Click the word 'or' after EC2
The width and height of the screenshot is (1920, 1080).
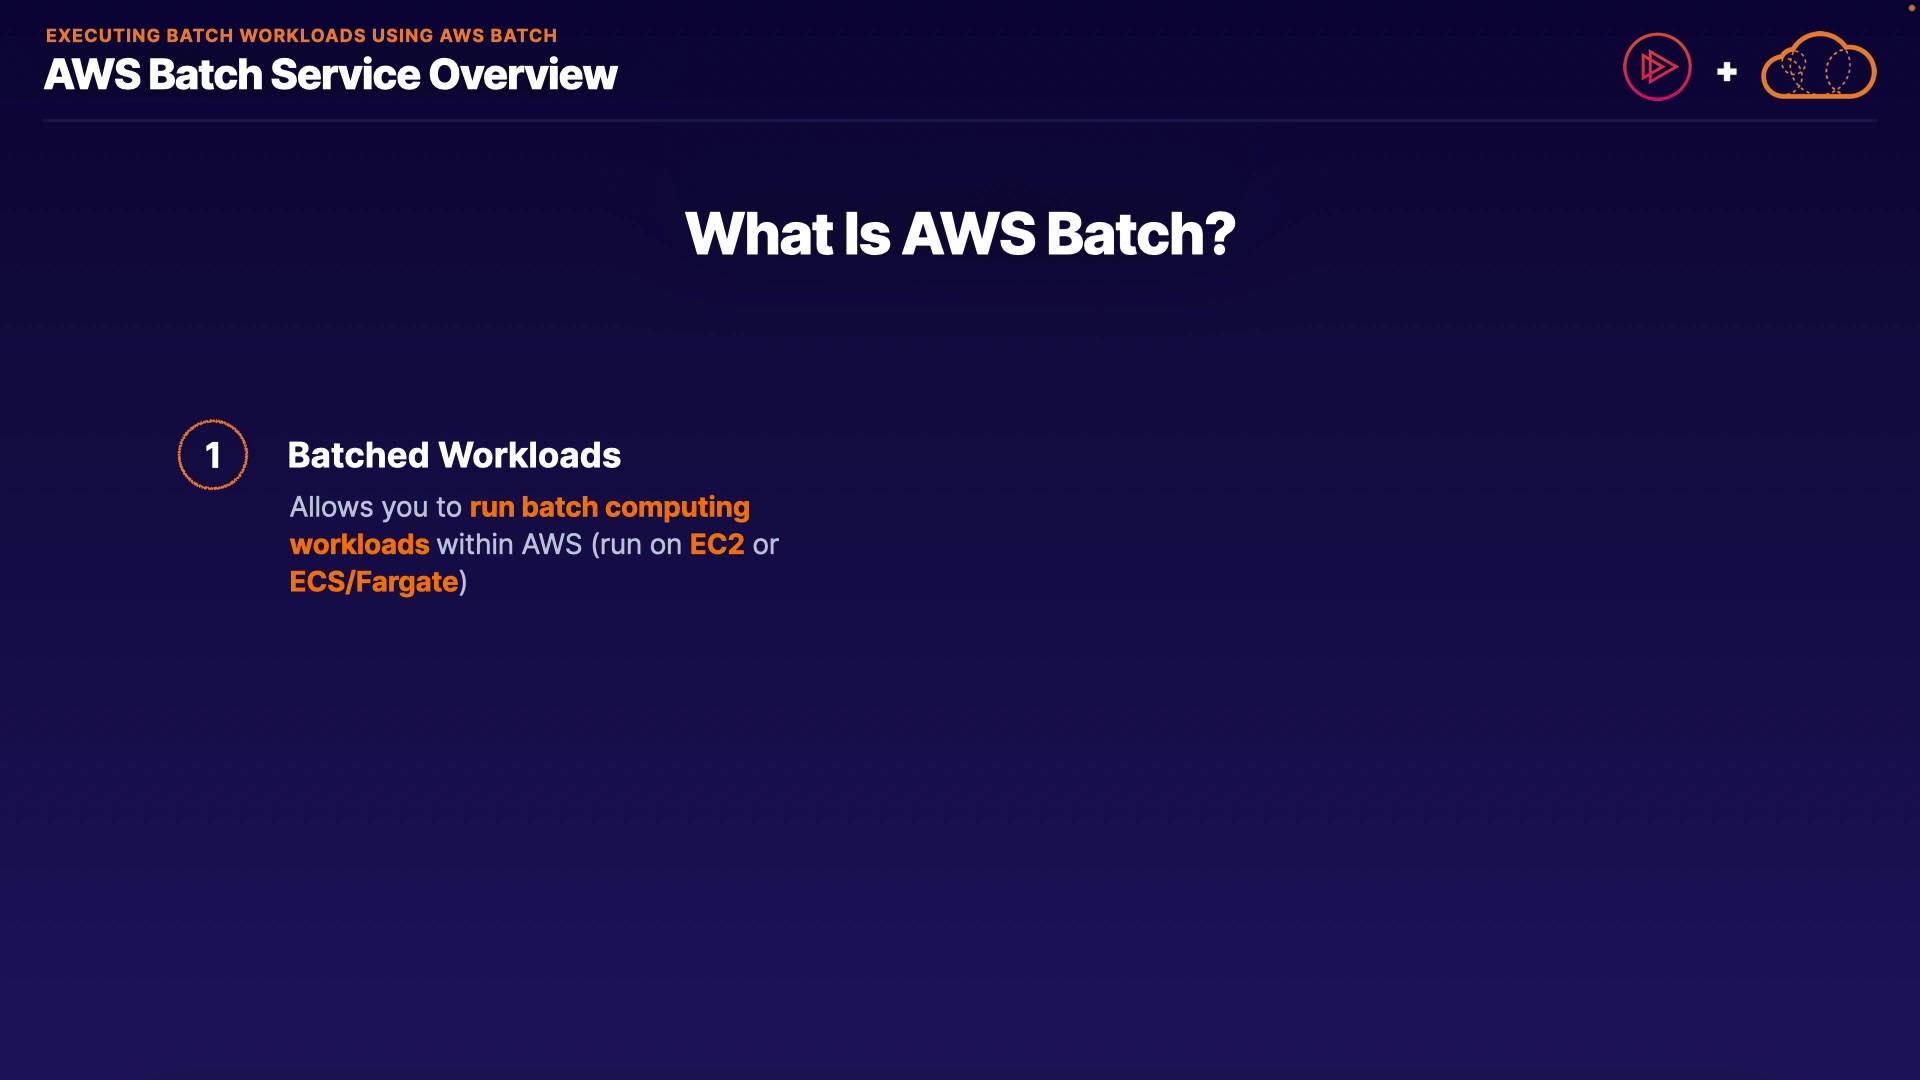click(765, 545)
